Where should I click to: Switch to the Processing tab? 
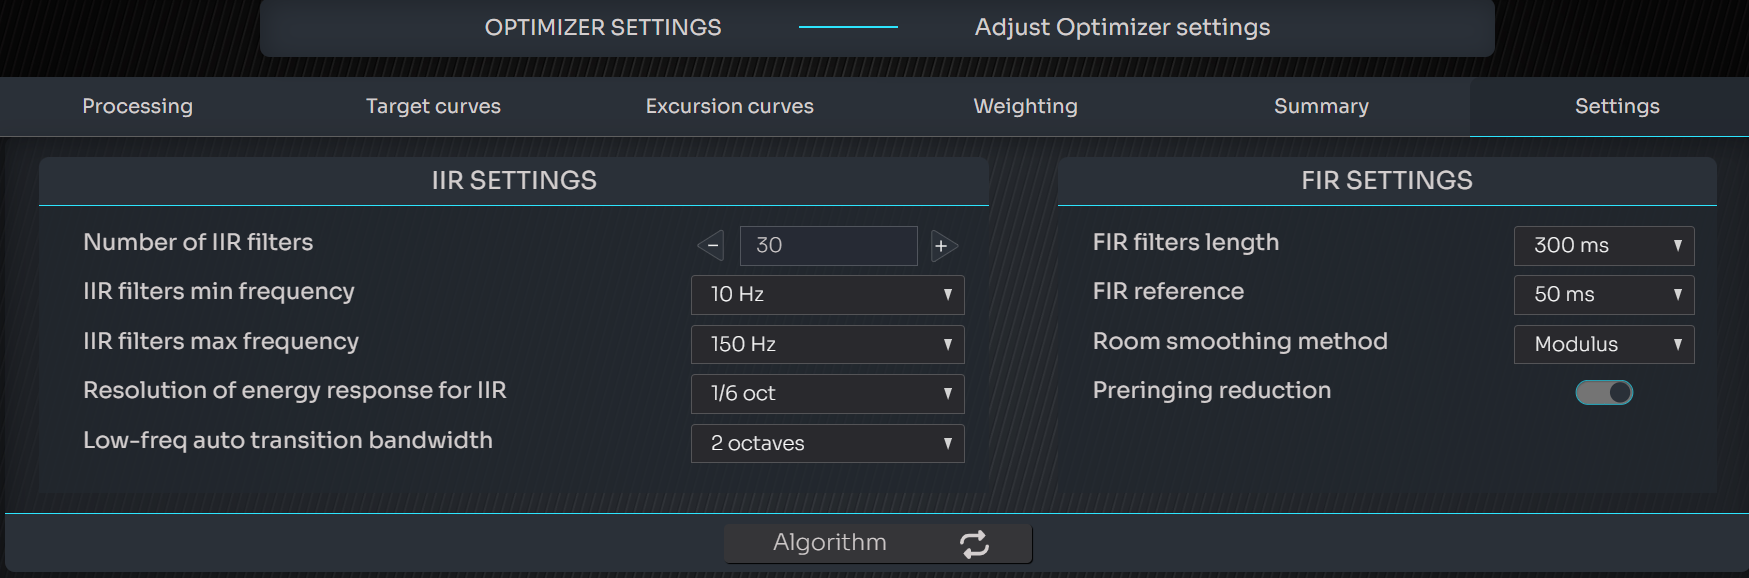pyautogui.click(x=138, y=106)
